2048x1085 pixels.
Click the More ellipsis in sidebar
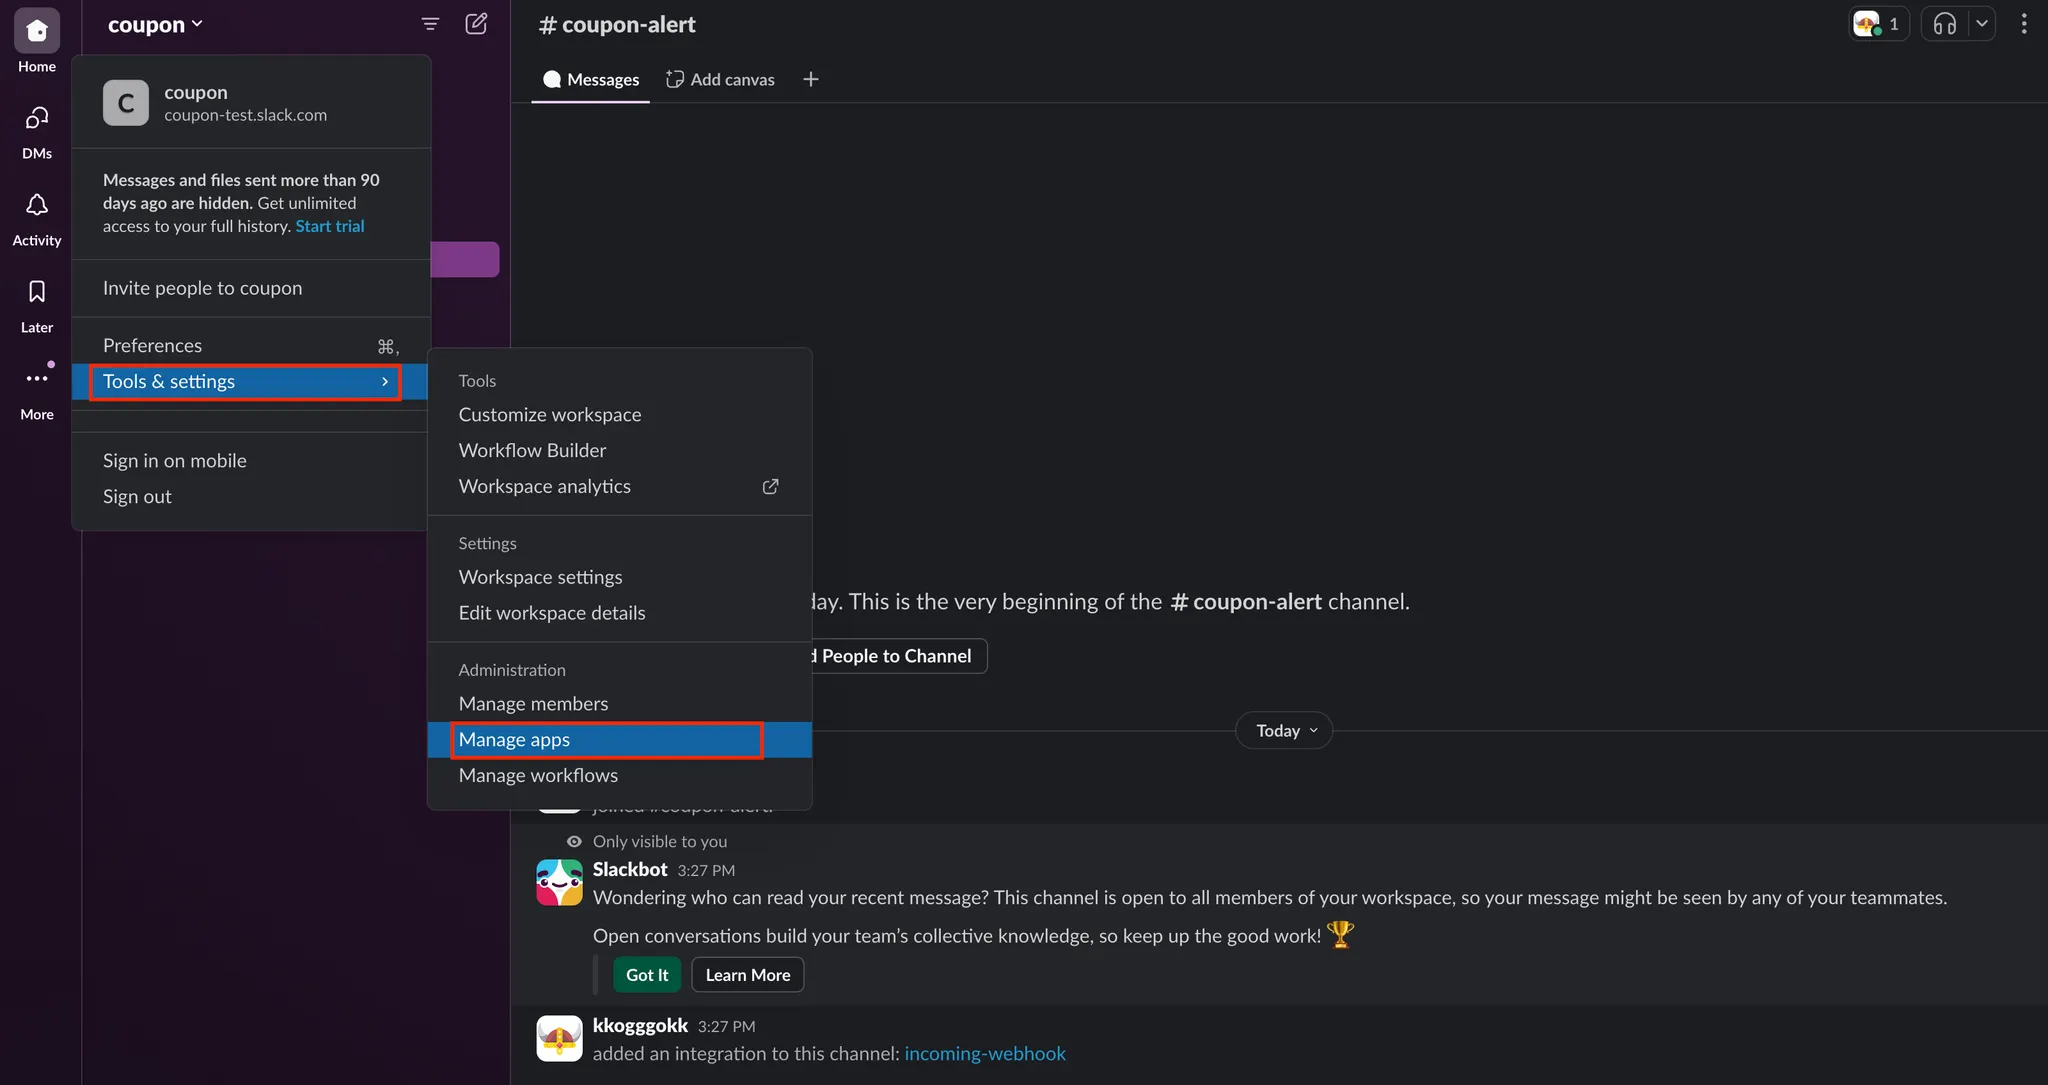[x=37, y=380]
